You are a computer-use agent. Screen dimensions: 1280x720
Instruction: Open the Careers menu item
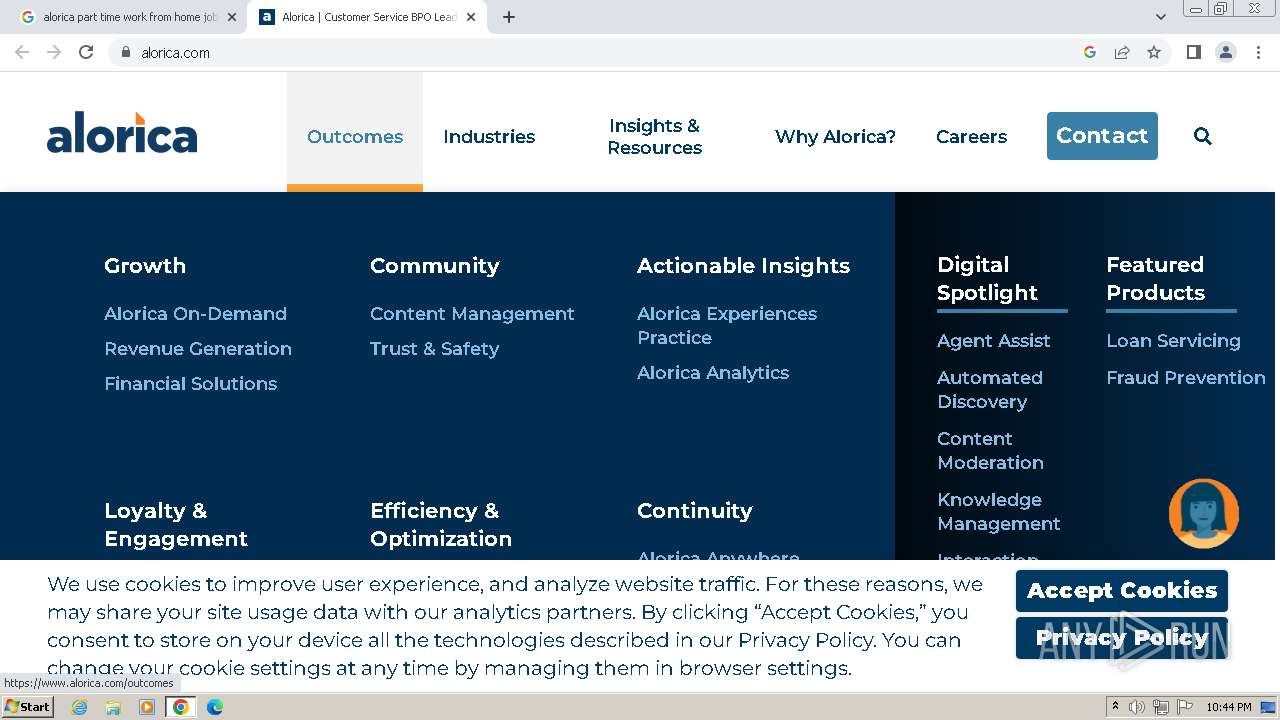click(971, 137)
